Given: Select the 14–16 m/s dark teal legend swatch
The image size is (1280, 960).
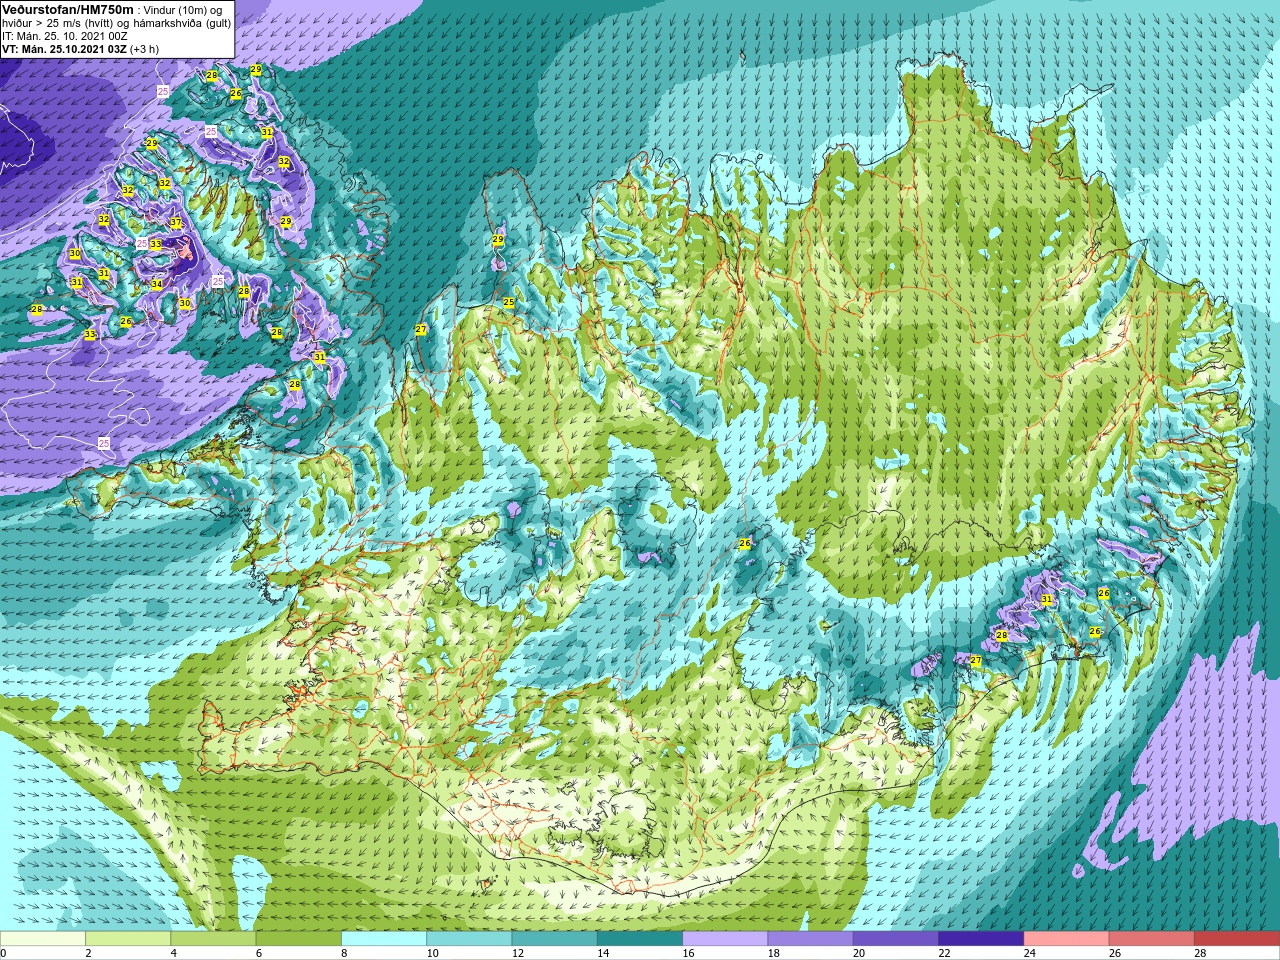Looking at the screenshot, I should (640, 939).
